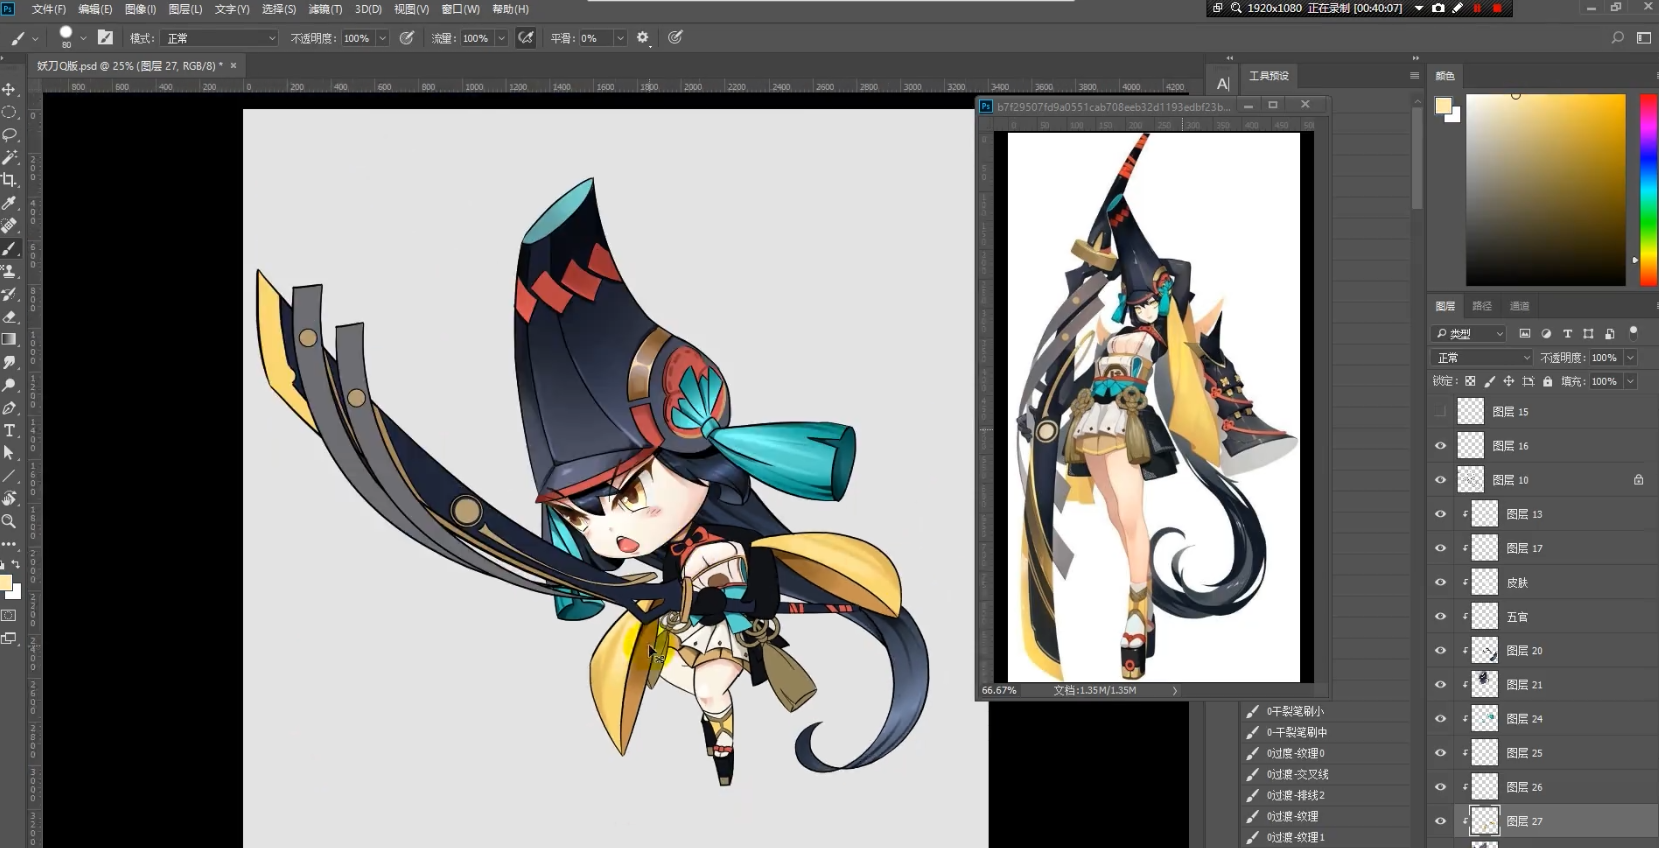
Task: Open the brush settings panel icon
Action: [x=105, y=38]
